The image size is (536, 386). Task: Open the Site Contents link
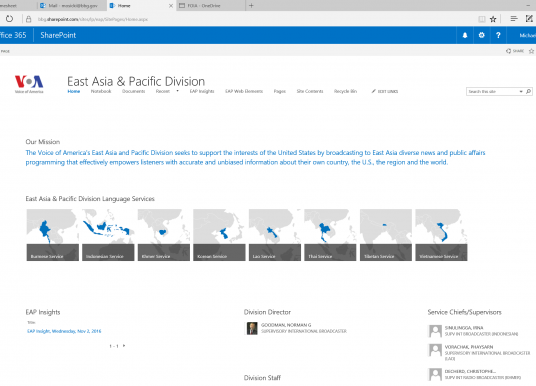[x=310, y=91]
